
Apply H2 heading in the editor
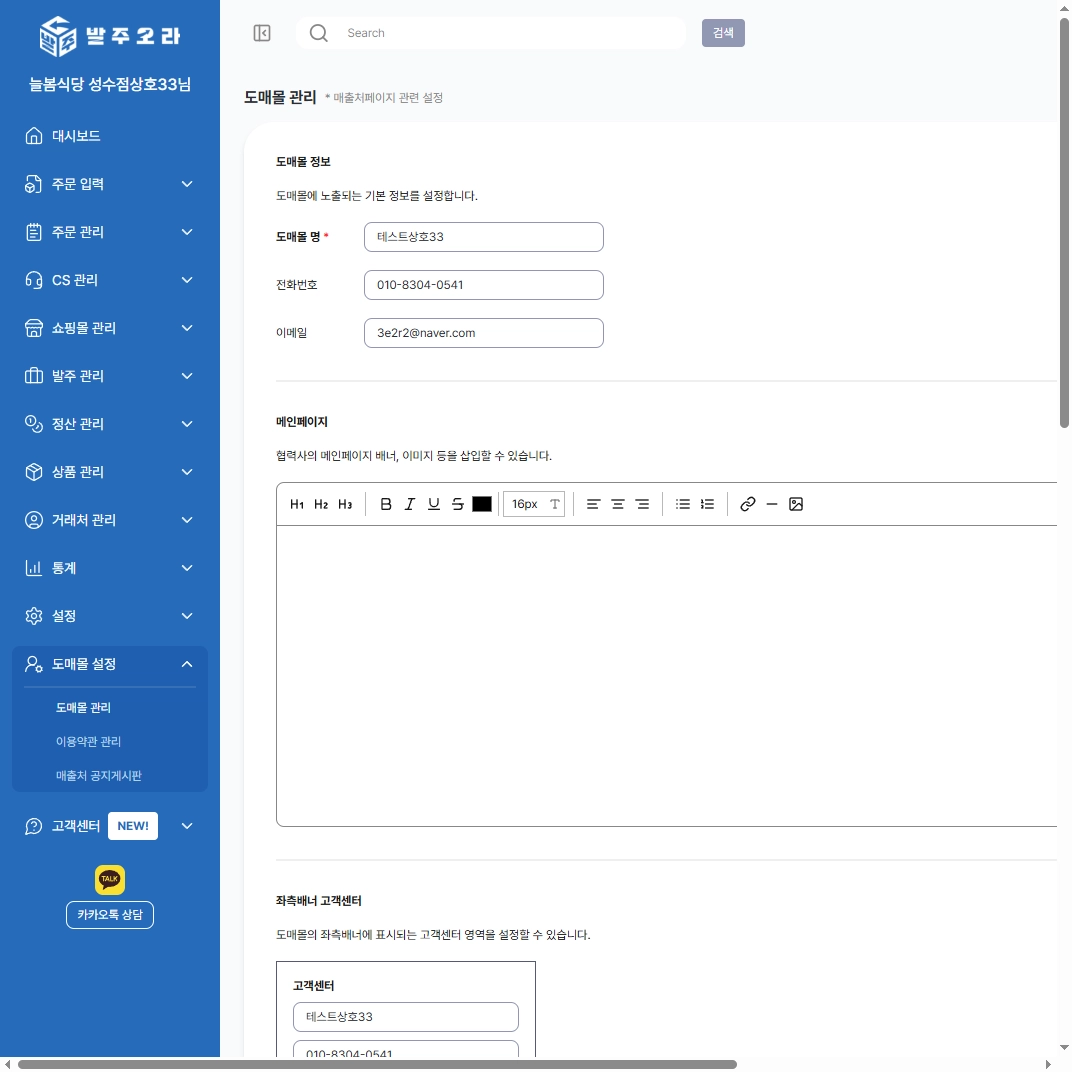click(x=321, y=504)
